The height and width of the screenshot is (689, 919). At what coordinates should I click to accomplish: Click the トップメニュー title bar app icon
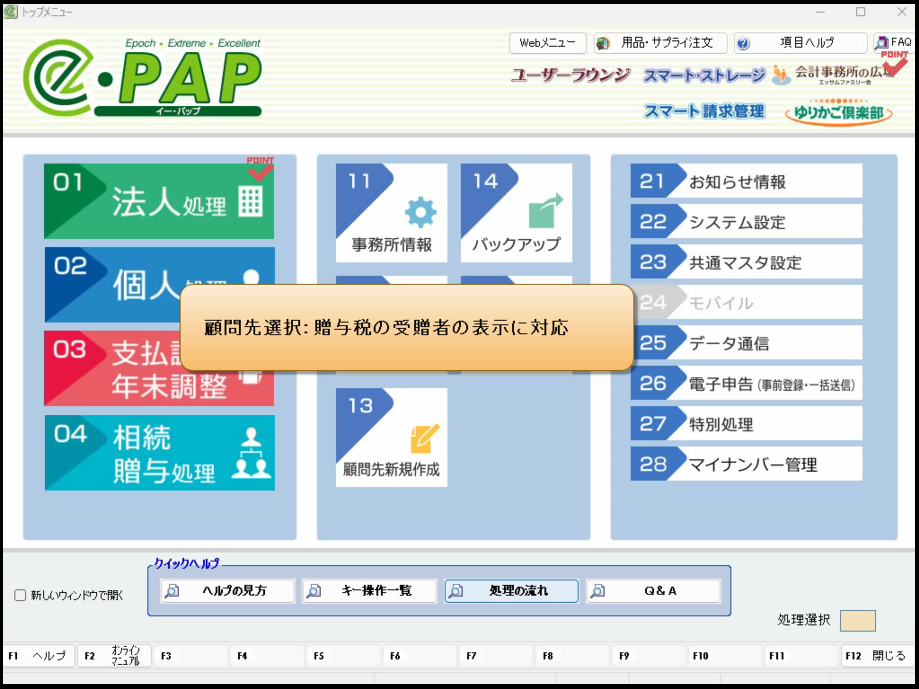11,11
